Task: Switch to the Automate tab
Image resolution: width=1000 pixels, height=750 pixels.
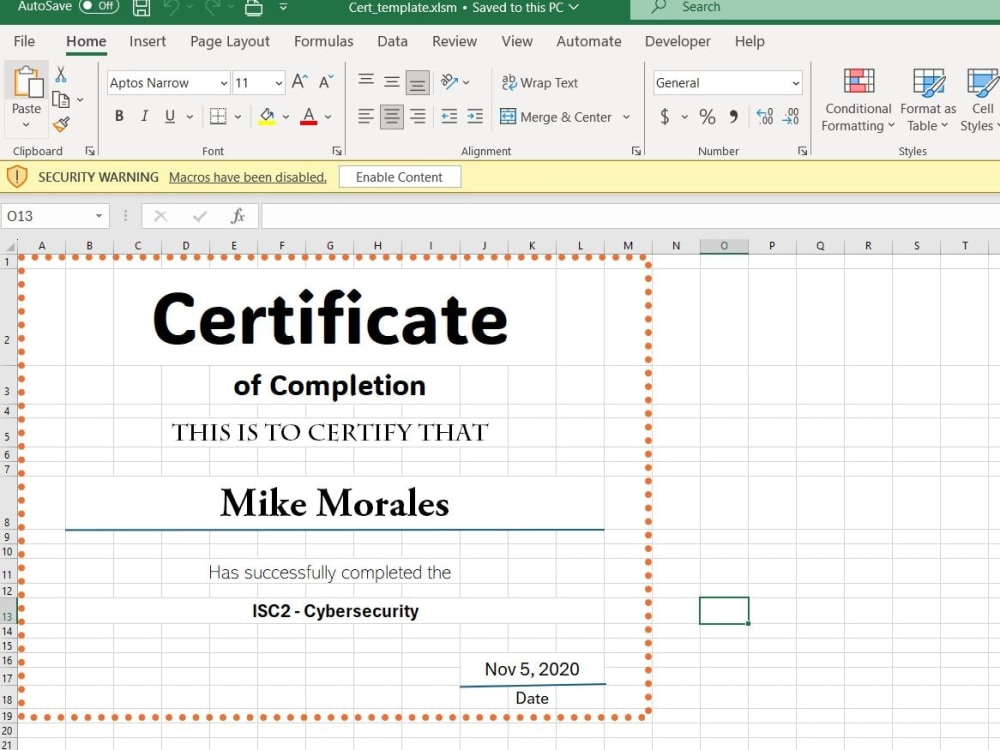Action: click(589, 41)
